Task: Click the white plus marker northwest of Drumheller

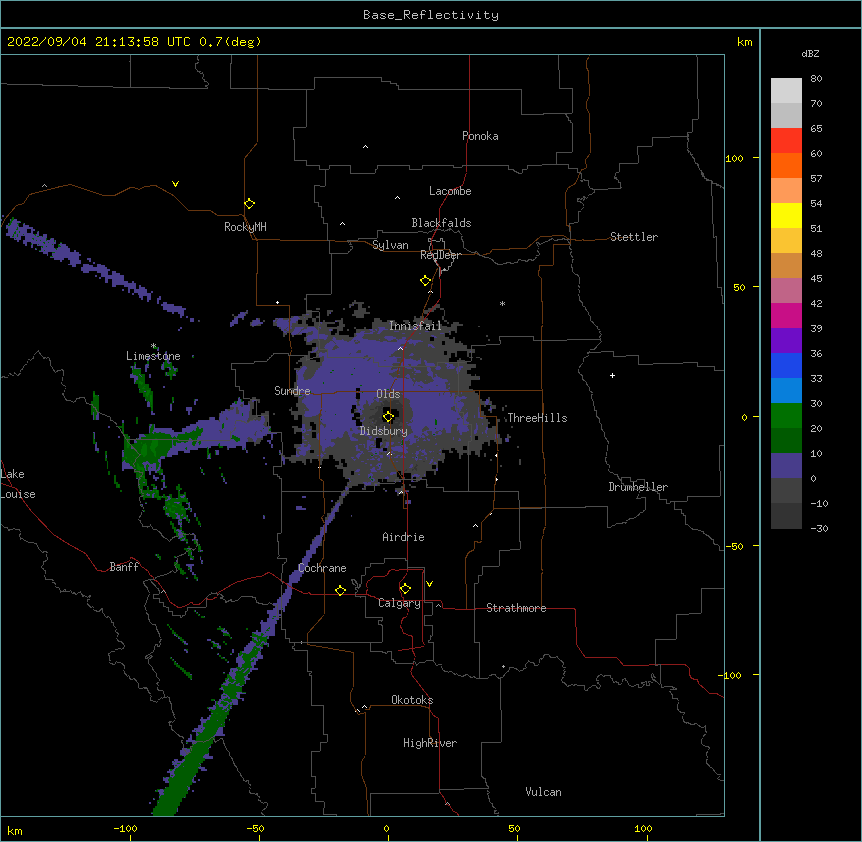Action: click(x=612, y=375)
